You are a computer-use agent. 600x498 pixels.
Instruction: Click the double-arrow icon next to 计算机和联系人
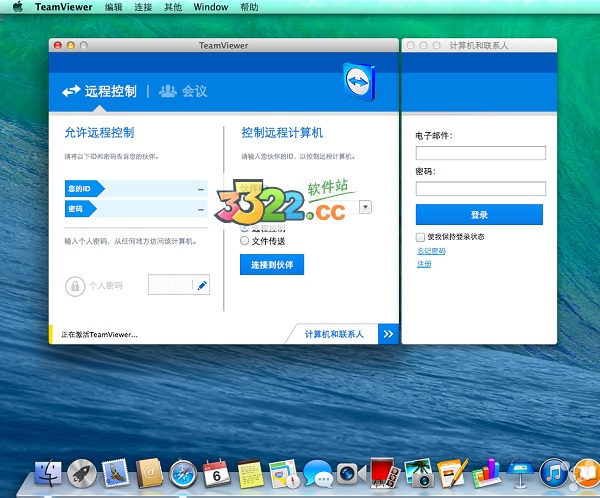tap(388, 333)
